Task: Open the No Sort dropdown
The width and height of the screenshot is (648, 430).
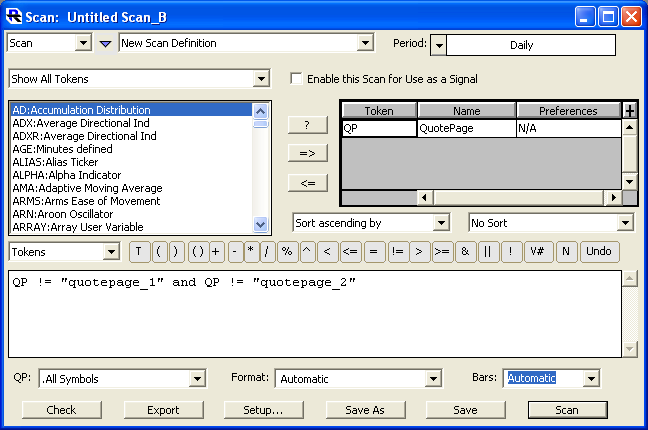Action: (625, 223)
